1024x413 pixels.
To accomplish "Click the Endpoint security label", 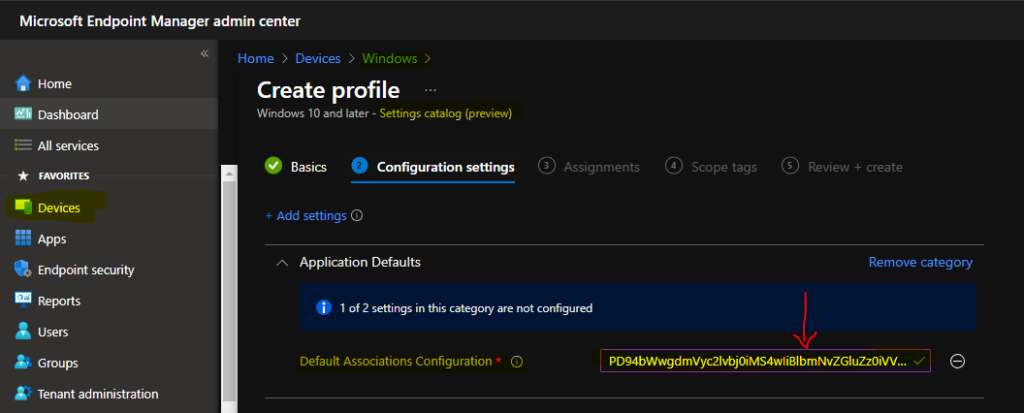I will [x=86, y=270].
